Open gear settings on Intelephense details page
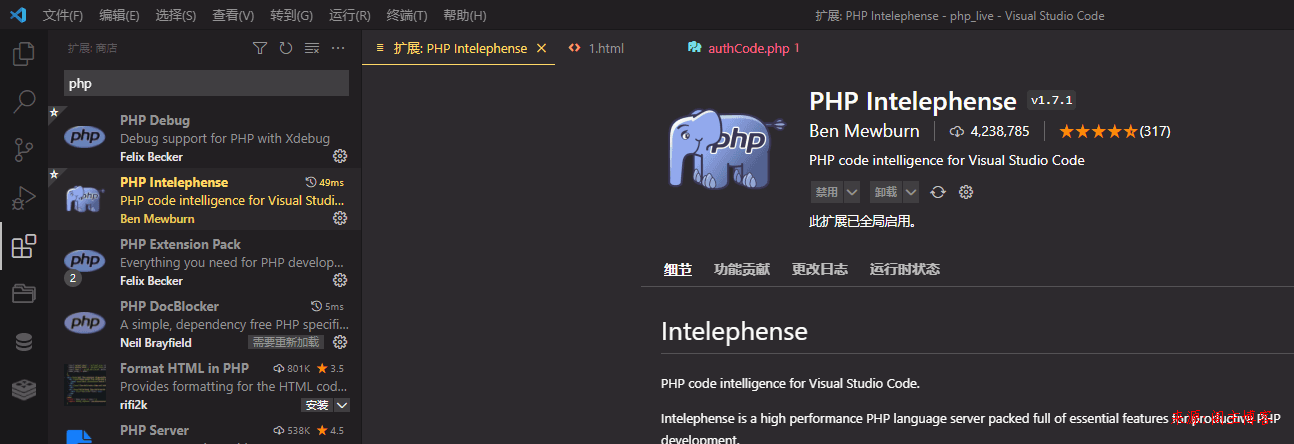1294x444 pixels. [x=966, y=192]
